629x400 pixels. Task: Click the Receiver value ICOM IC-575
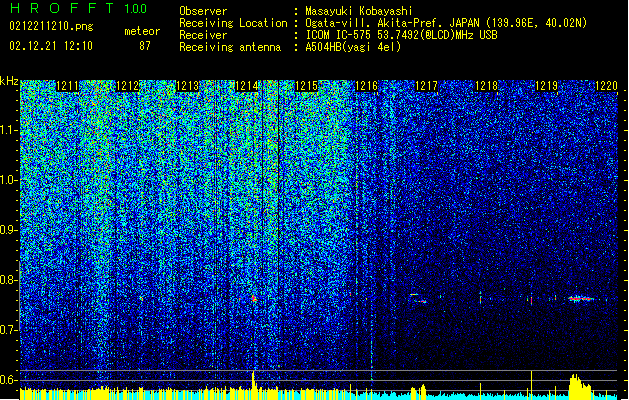339,35
